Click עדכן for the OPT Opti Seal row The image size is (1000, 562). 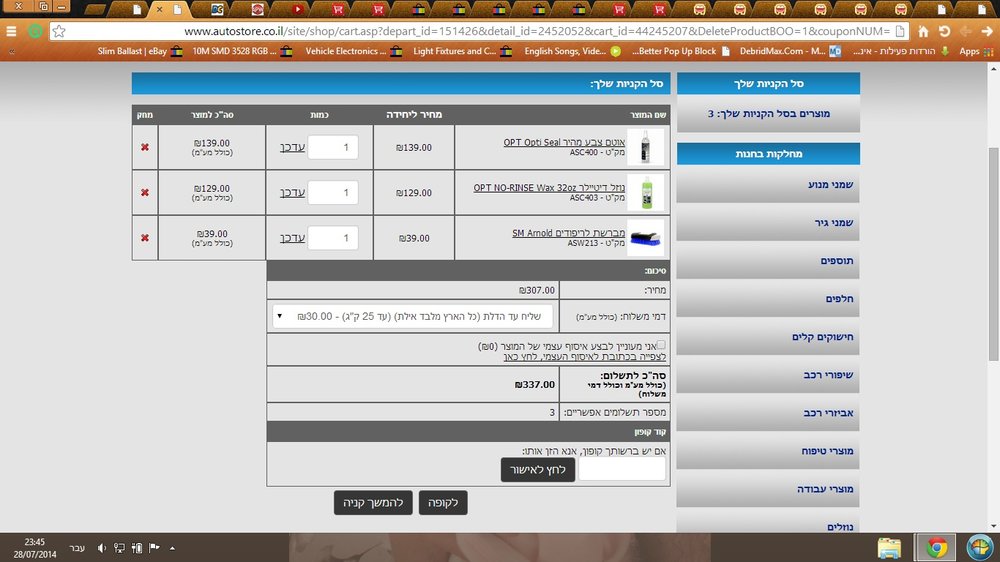tap(292, 147)
